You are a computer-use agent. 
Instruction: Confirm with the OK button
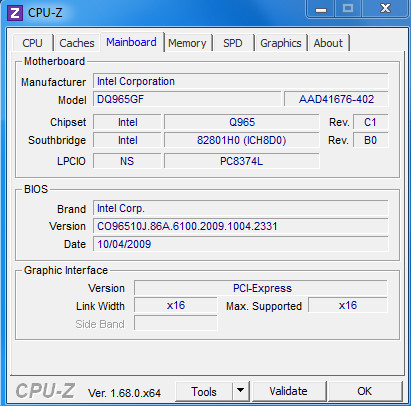pyautogui.click(x=365, y=391)
